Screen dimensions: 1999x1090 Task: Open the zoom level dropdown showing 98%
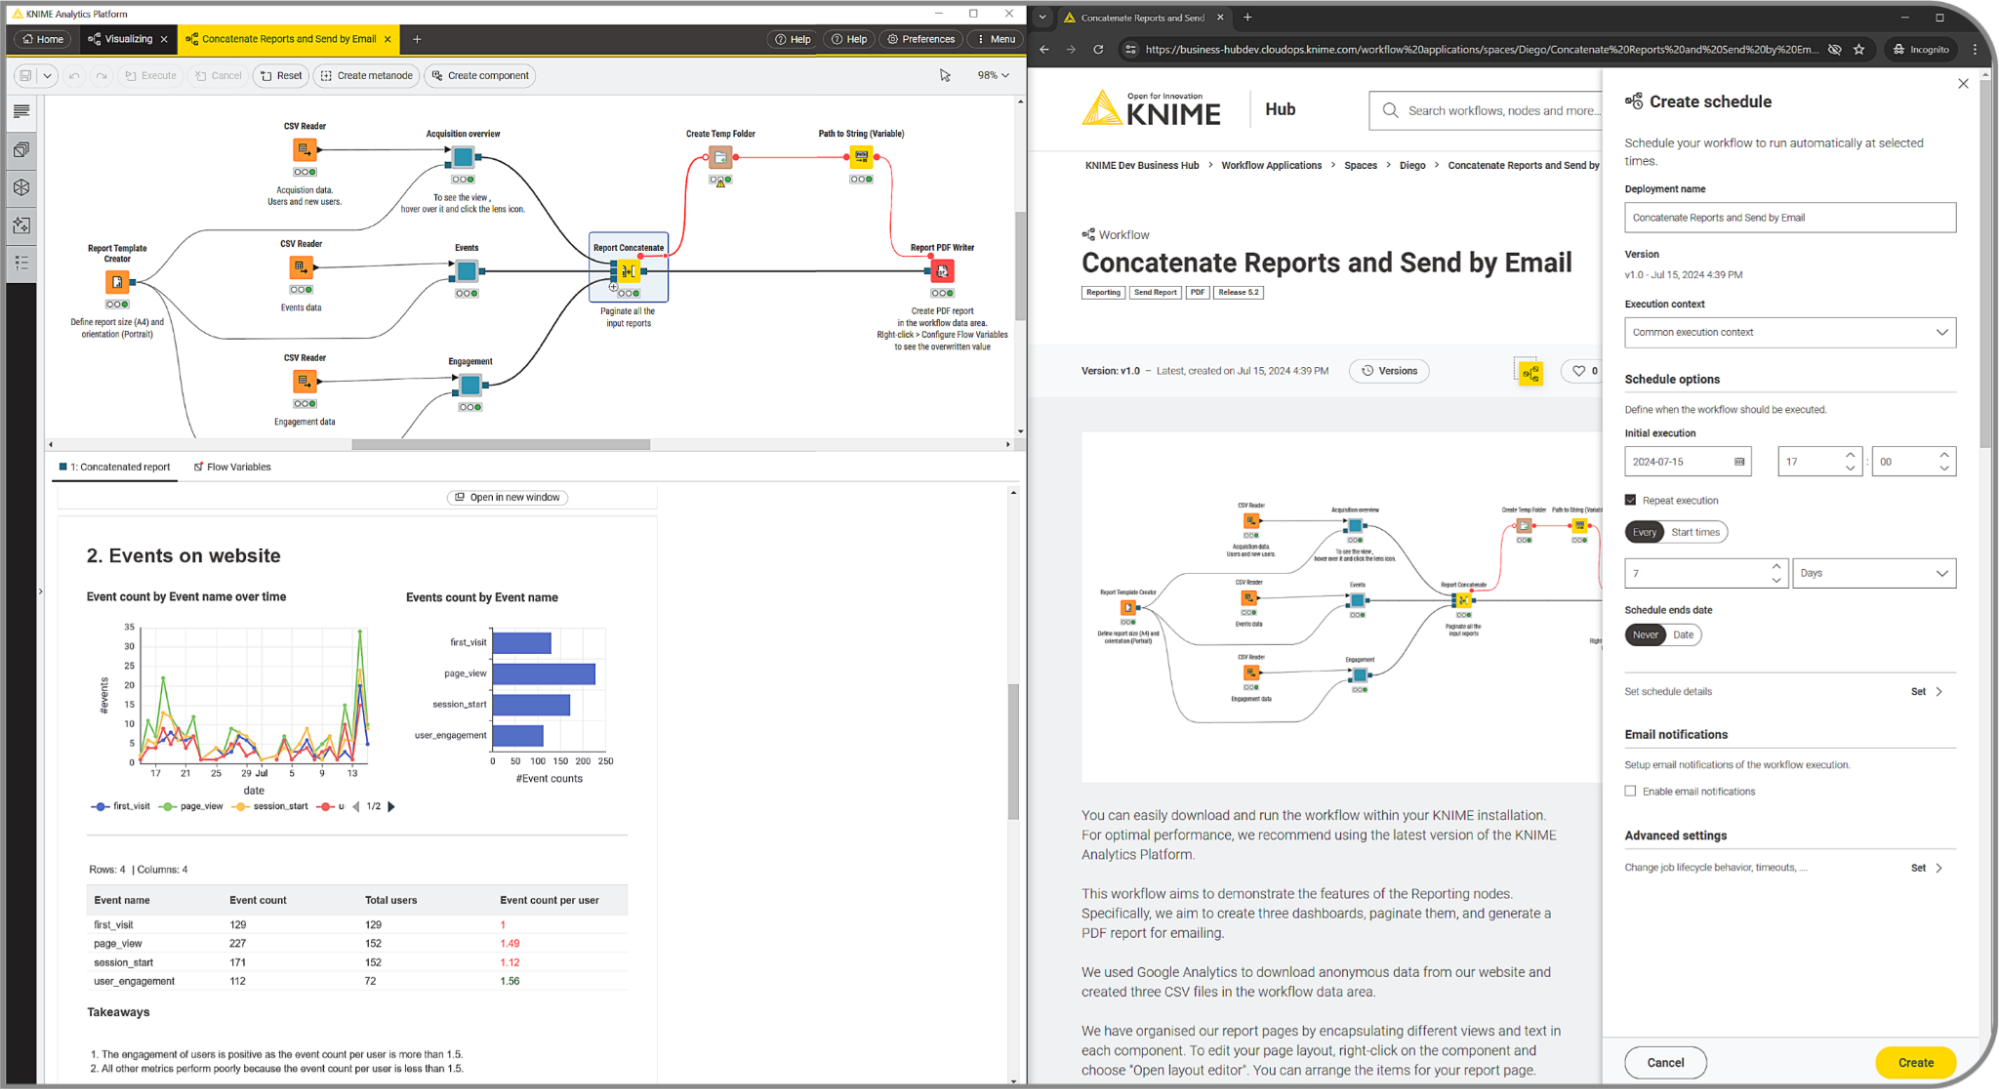[x=991, y=75]
